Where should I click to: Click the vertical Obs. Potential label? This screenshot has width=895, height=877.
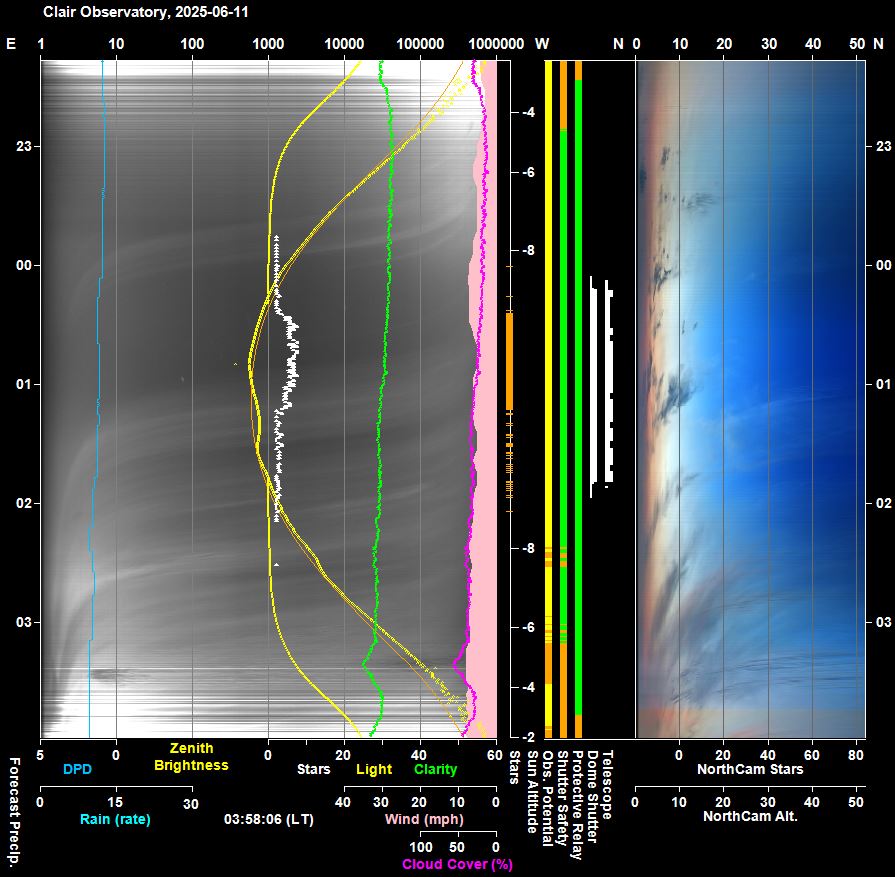pyautogui.click(x=547, y=797)
